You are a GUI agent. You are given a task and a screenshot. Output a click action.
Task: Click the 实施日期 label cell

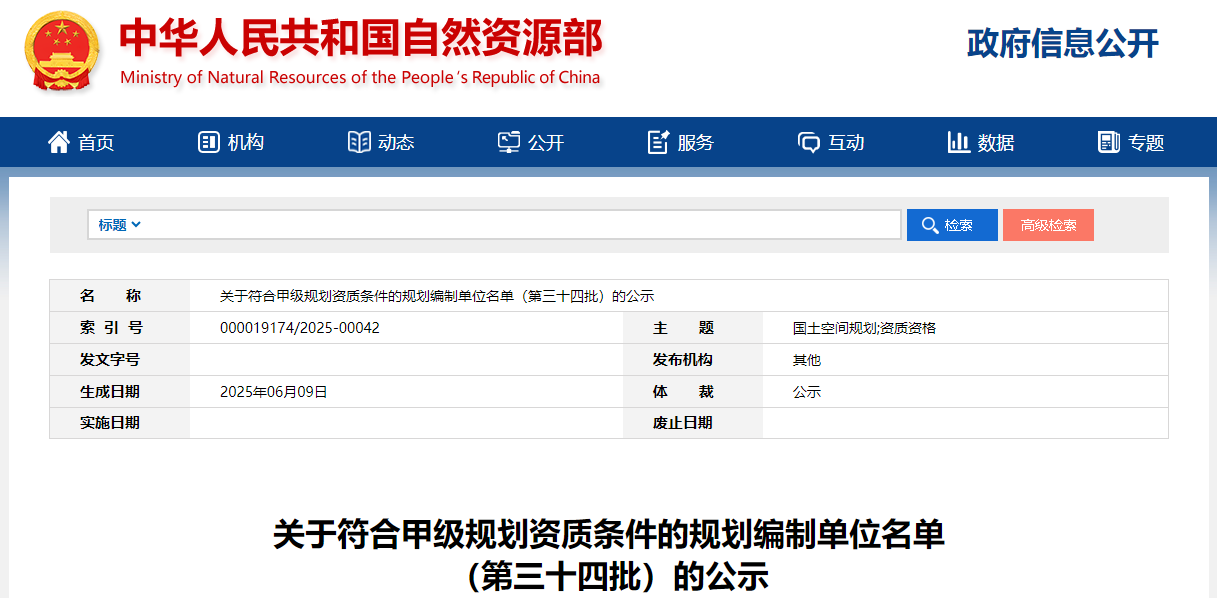click(120, 423)
